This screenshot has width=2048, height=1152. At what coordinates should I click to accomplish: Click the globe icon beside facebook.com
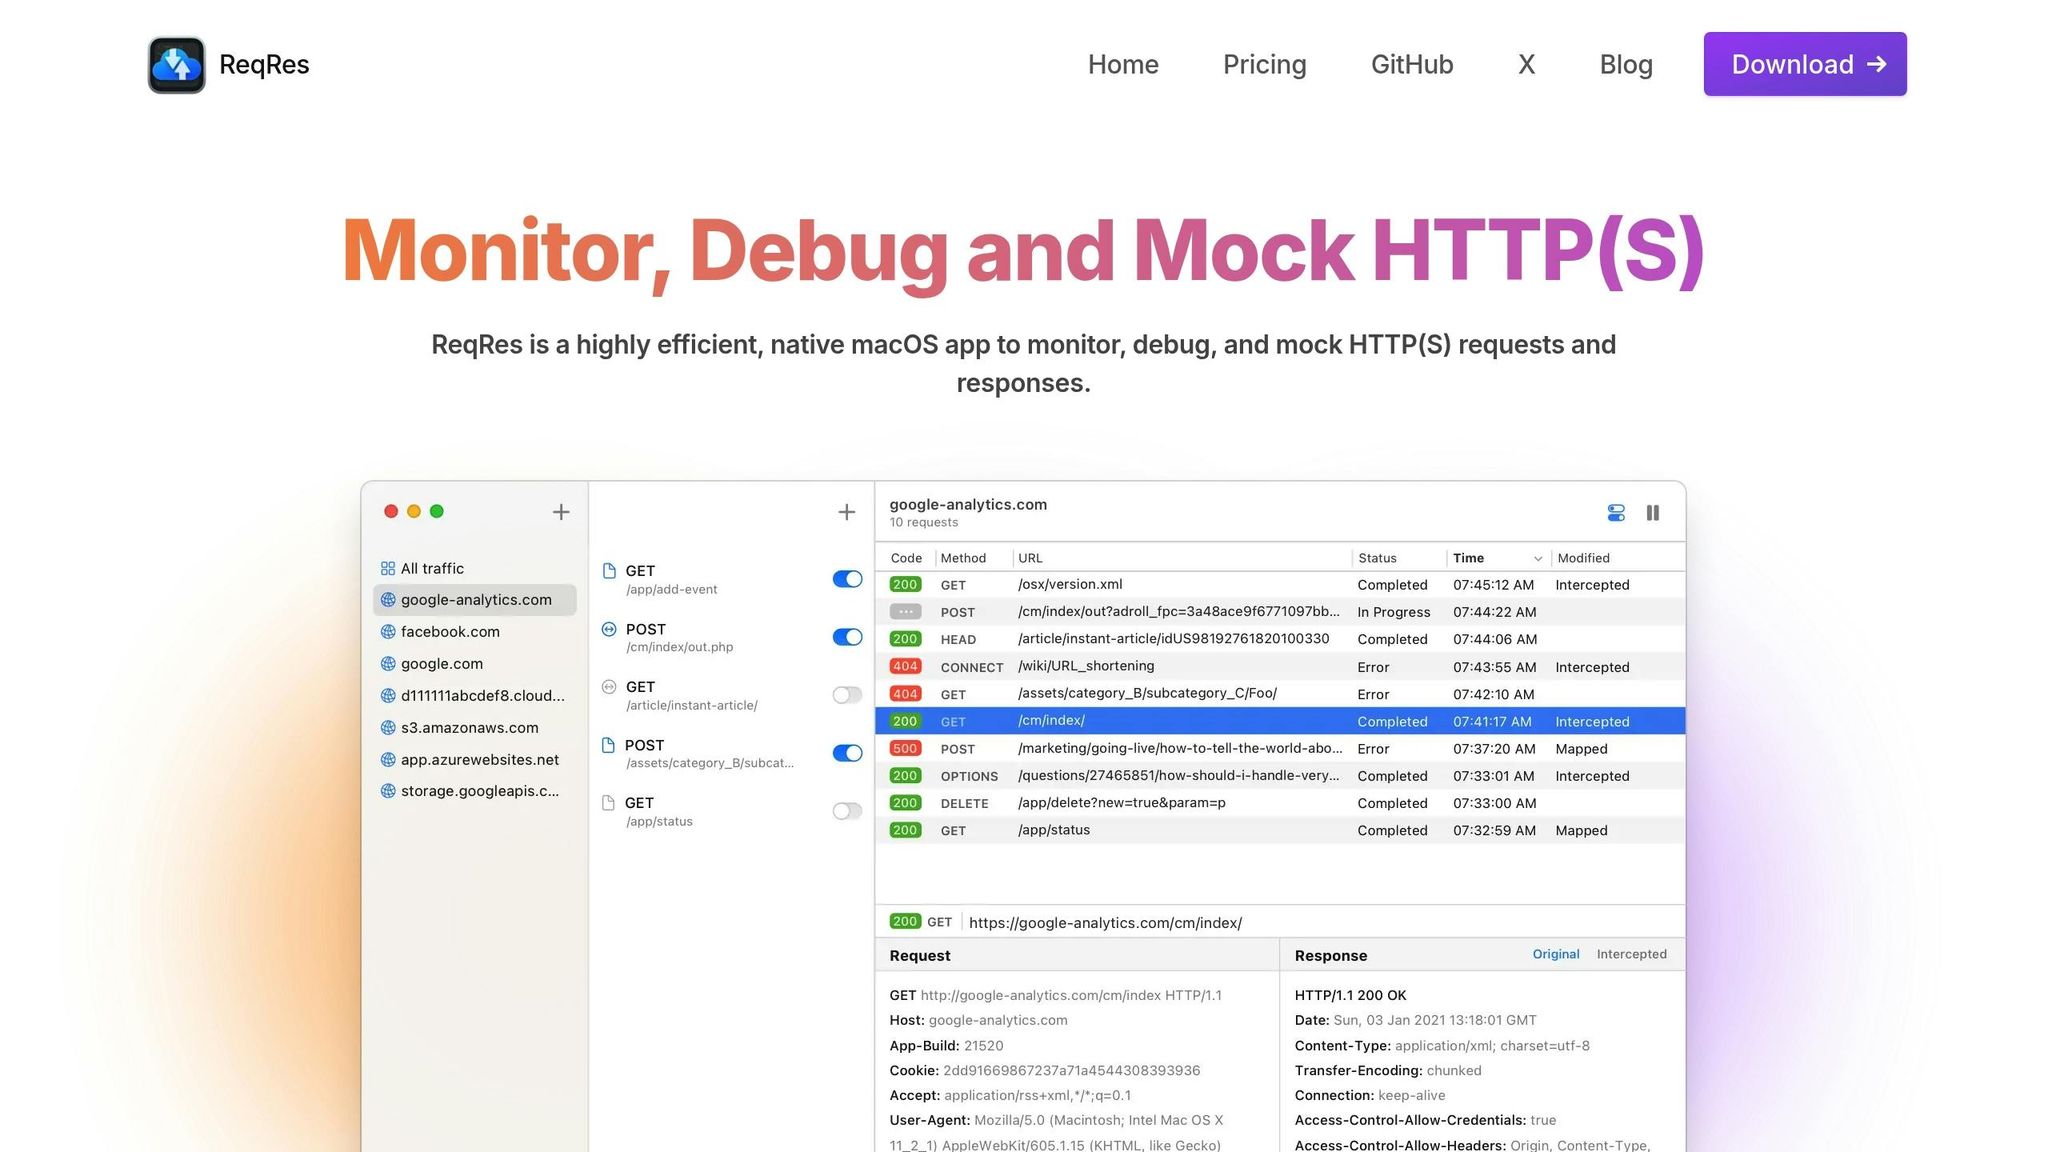tap(388, 632)
